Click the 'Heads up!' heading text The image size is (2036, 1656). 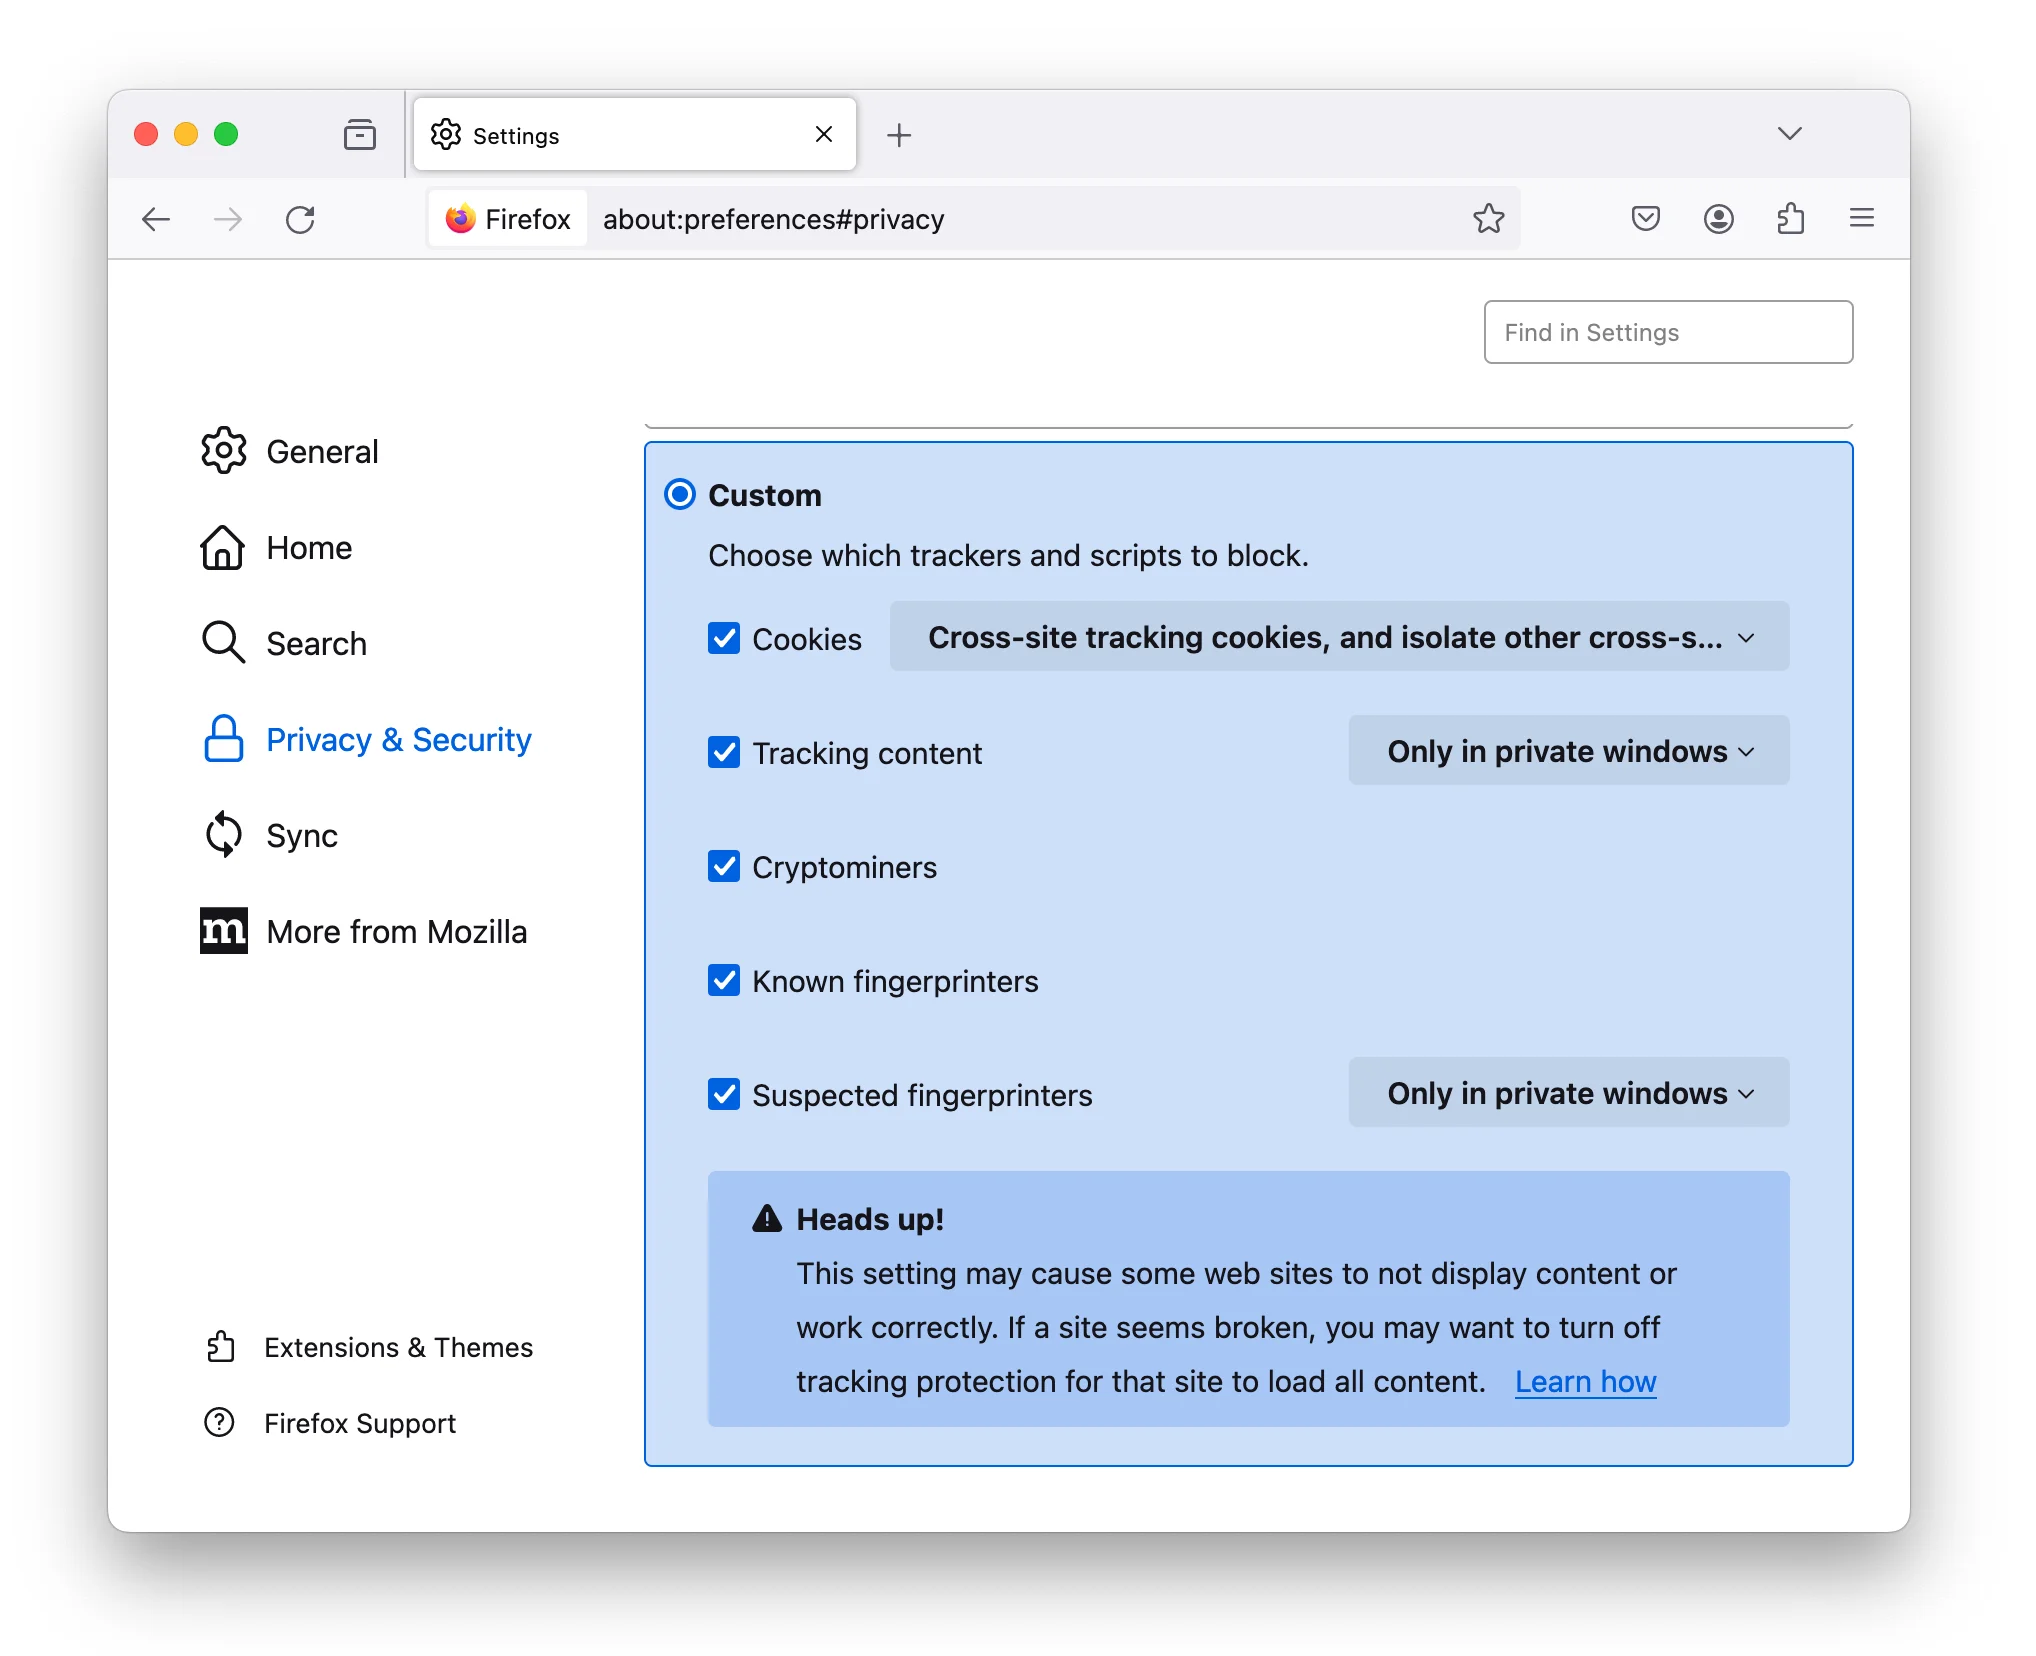click(870, 1219)
